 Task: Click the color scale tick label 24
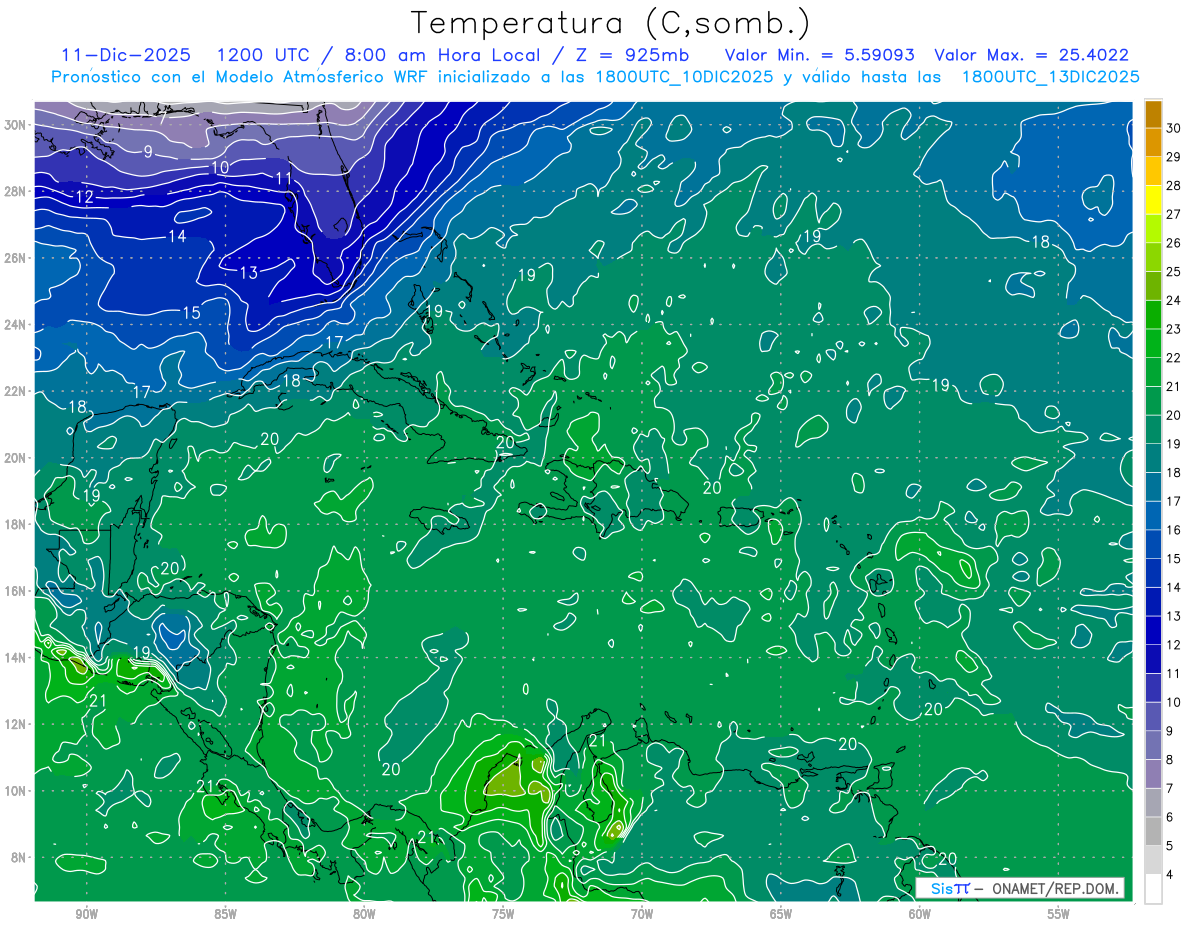pyautogui.click(x=1176, y=300)
